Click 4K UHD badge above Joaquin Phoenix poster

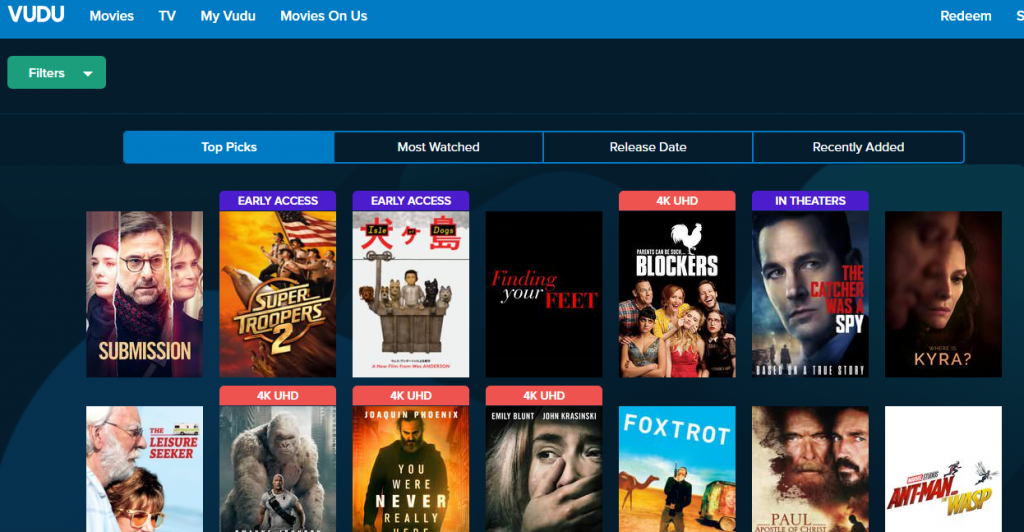click(x=411, y=396)
